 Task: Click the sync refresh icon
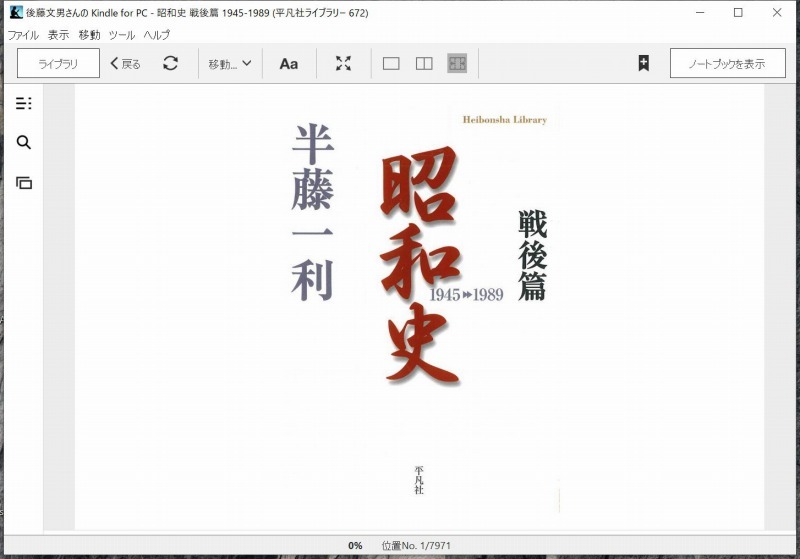coord(170,63)
